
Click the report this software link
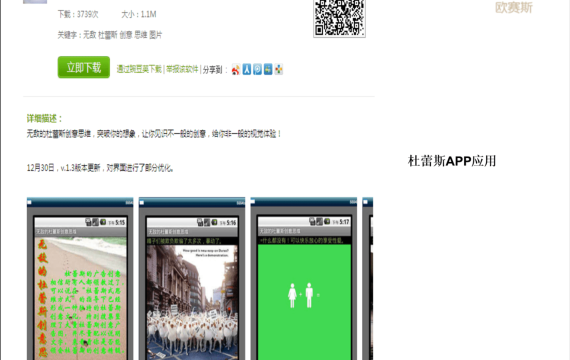182,69
